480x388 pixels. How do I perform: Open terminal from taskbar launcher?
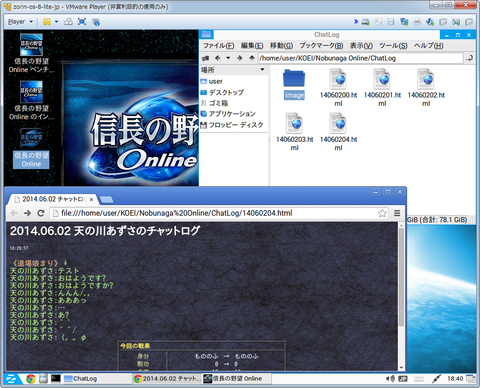click(56, 379)
